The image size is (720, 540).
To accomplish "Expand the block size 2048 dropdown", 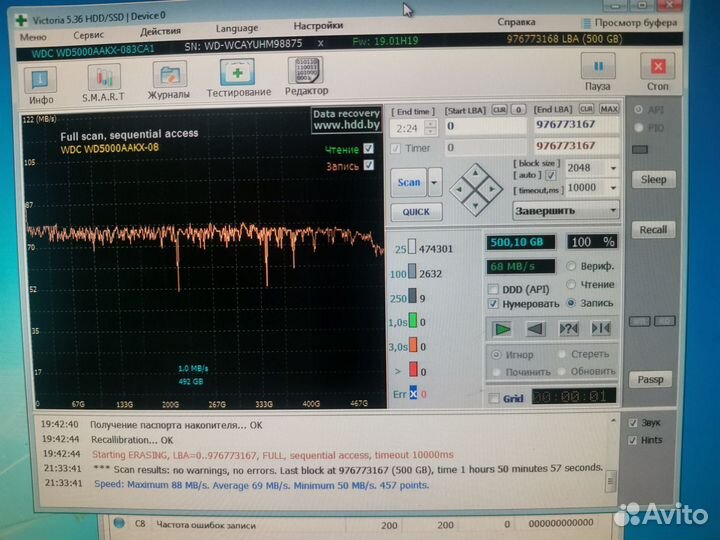I will 612,169.
